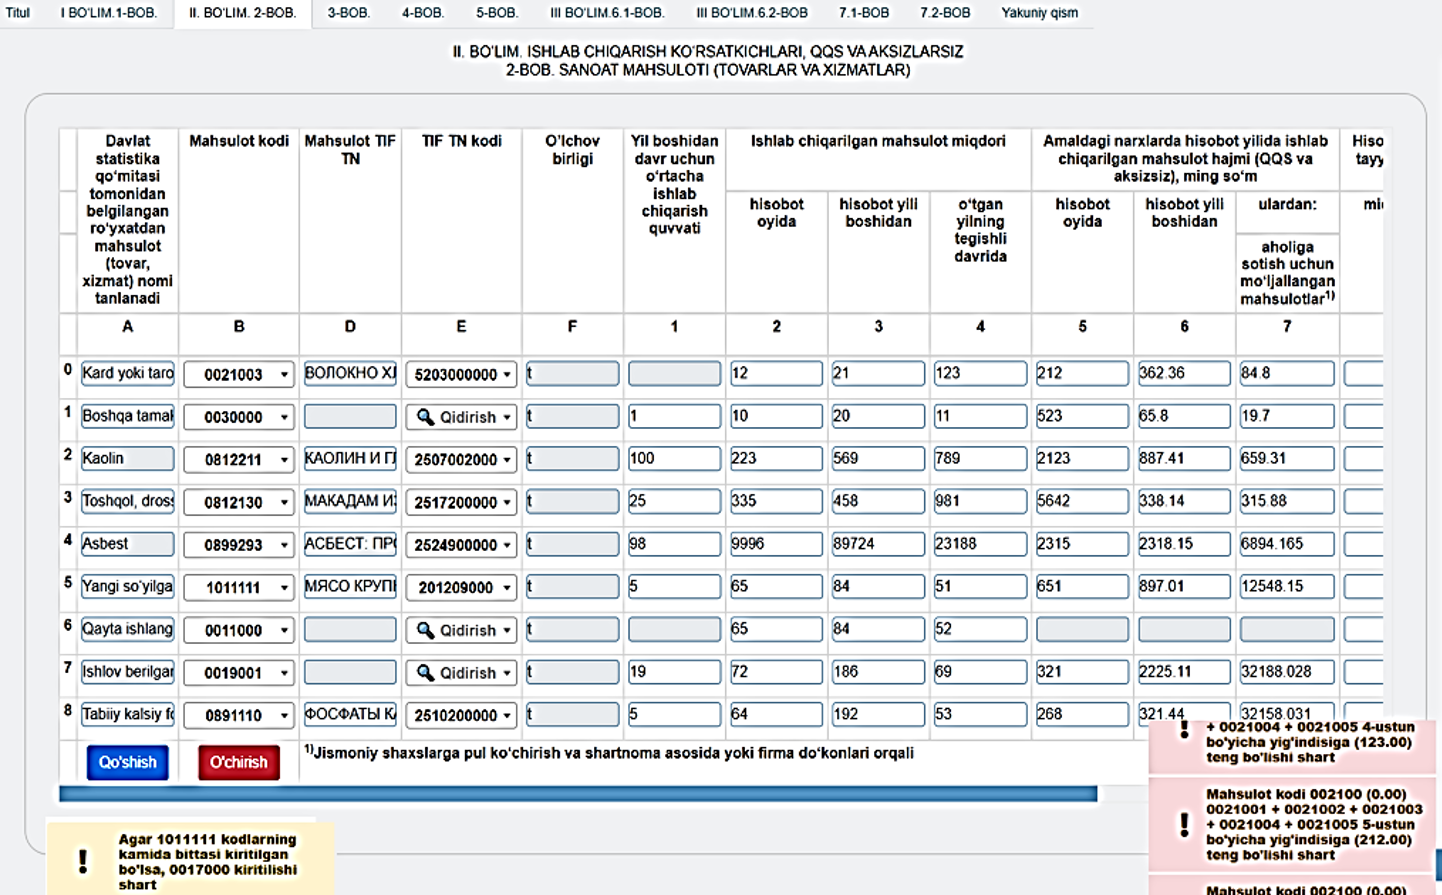Click search icon in Boshqa tamaki row
The image size is (1442, 895).
[x=425, y=417]
